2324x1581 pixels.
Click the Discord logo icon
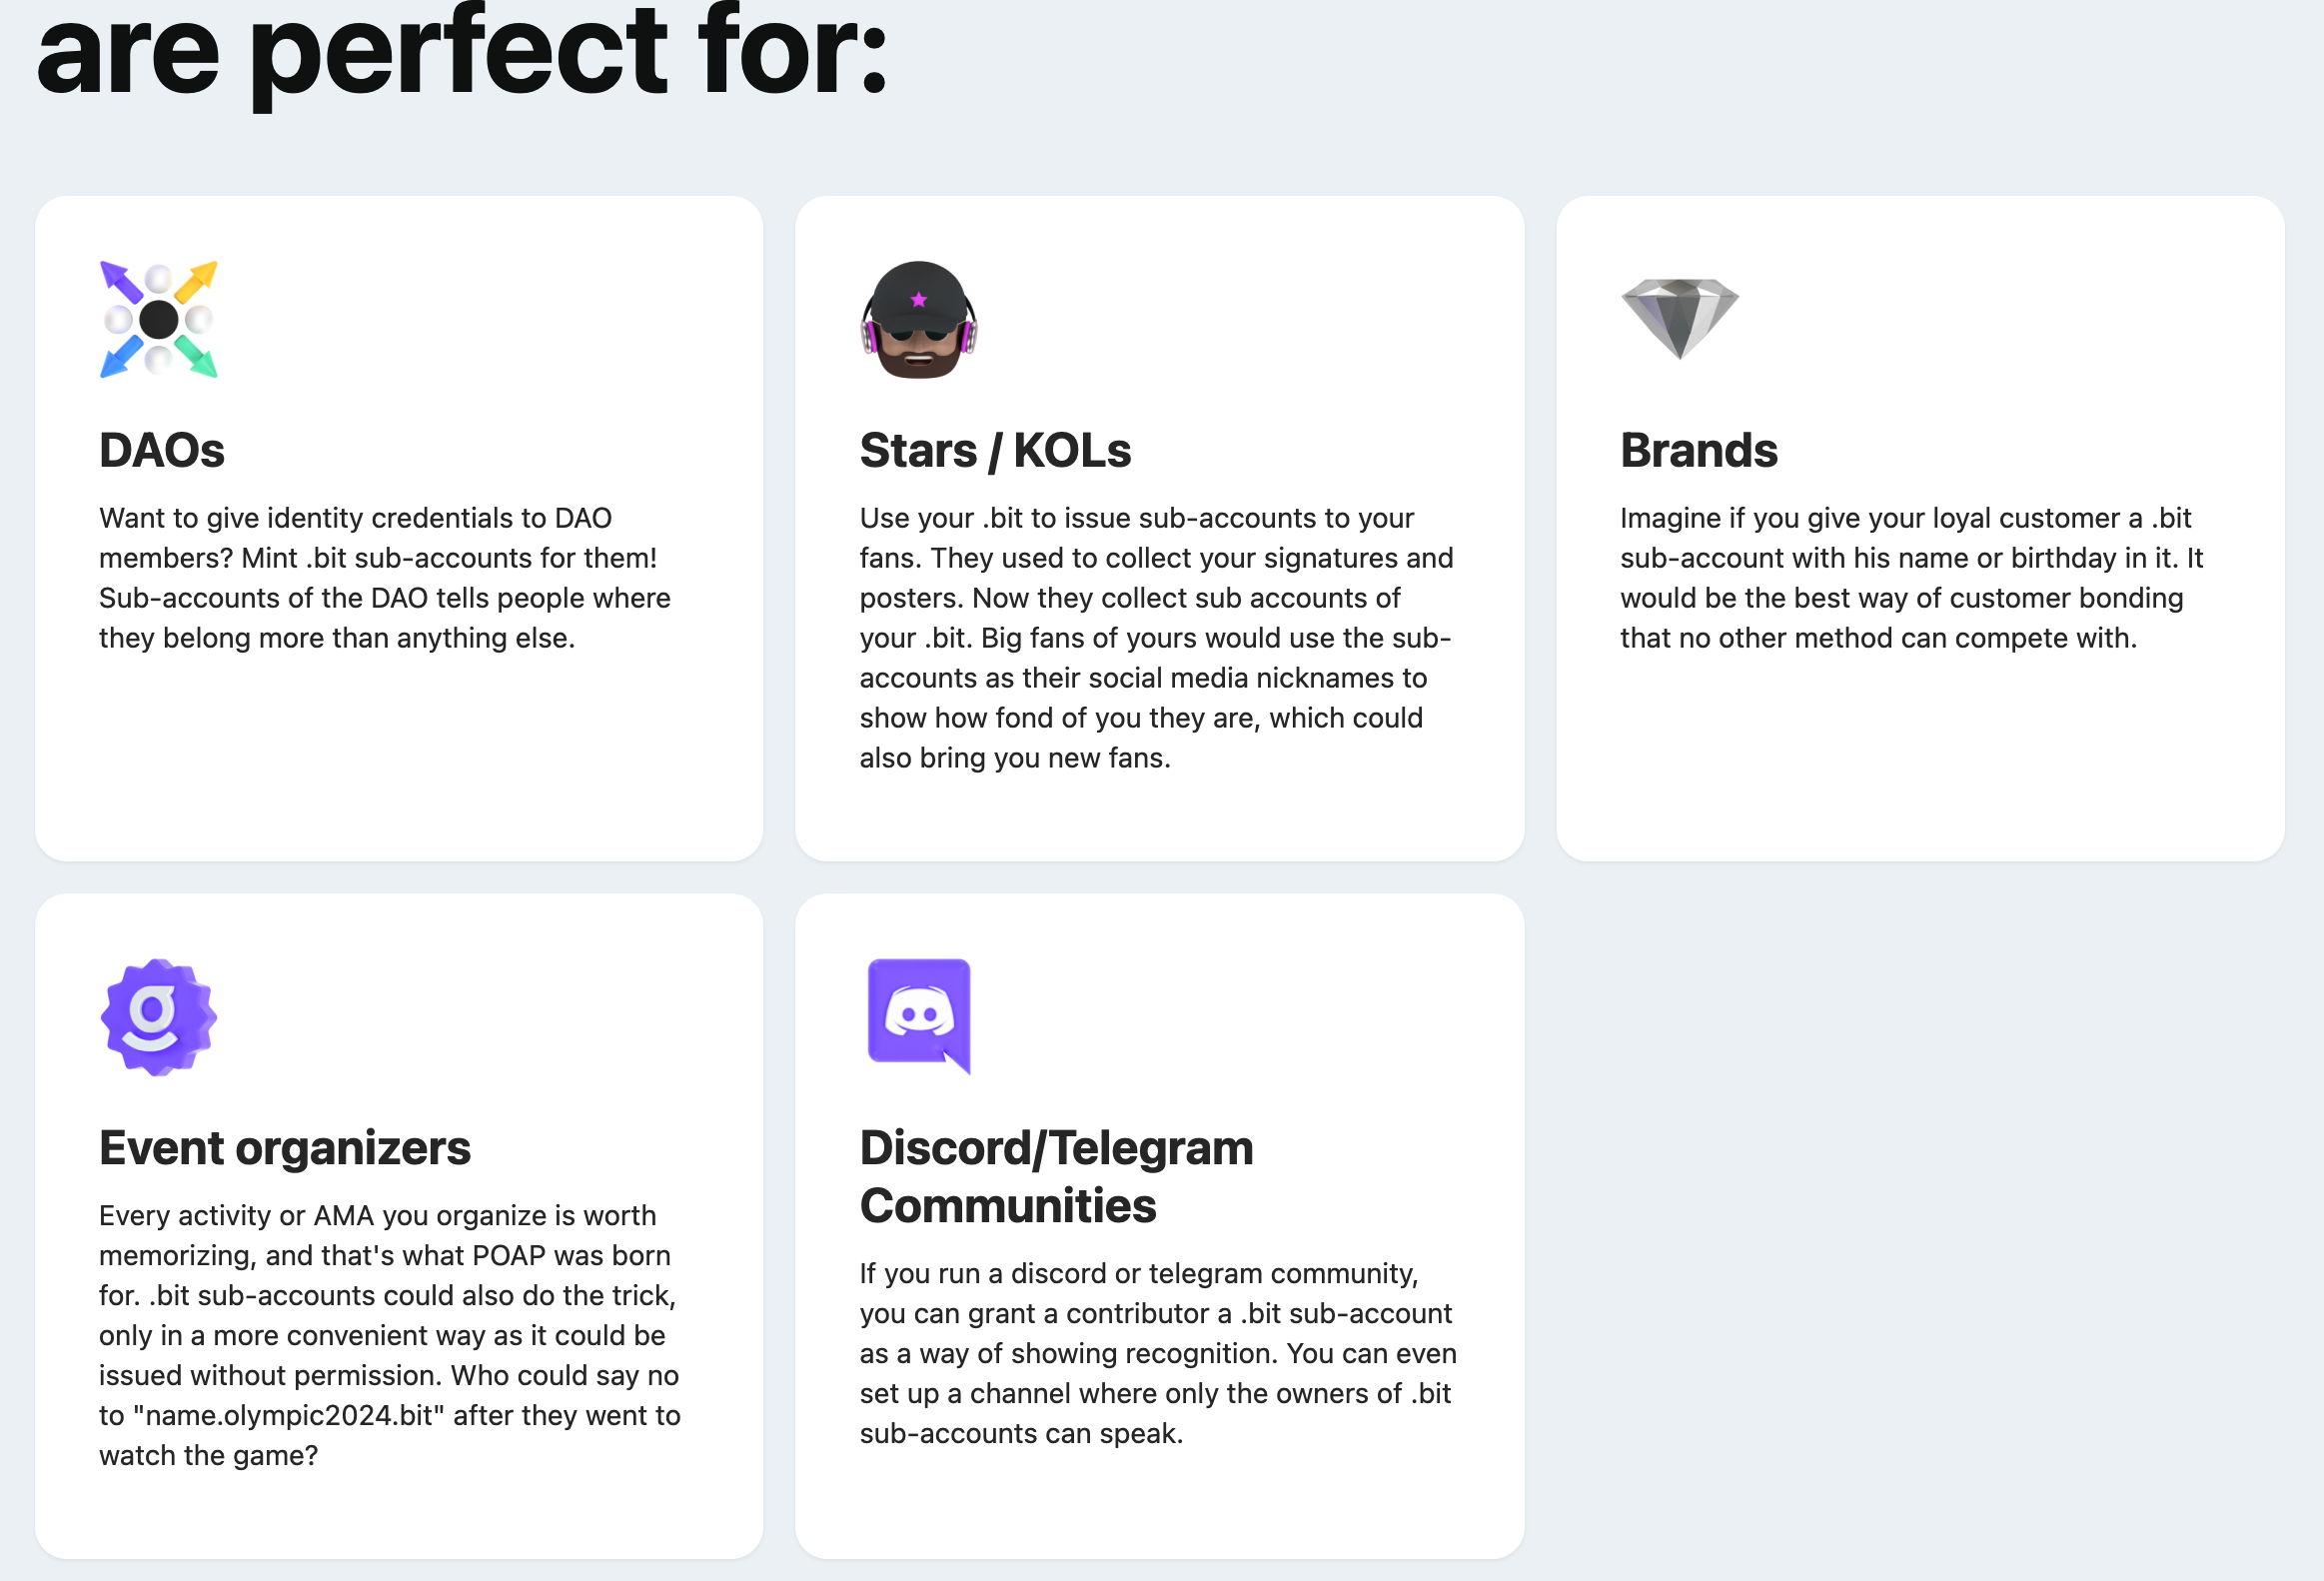[x=919, y=1016]
